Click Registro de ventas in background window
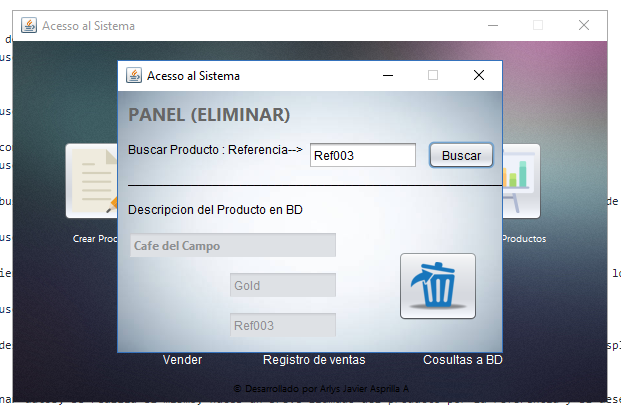This screenshot has width=621, height=416. pos(314,360)
